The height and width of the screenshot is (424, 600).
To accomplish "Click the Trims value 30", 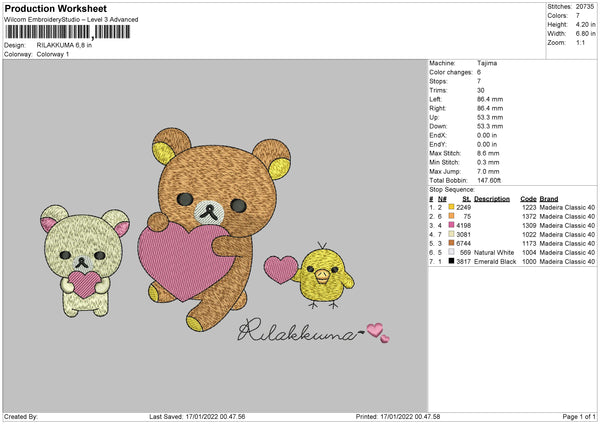I will [481, 90].
